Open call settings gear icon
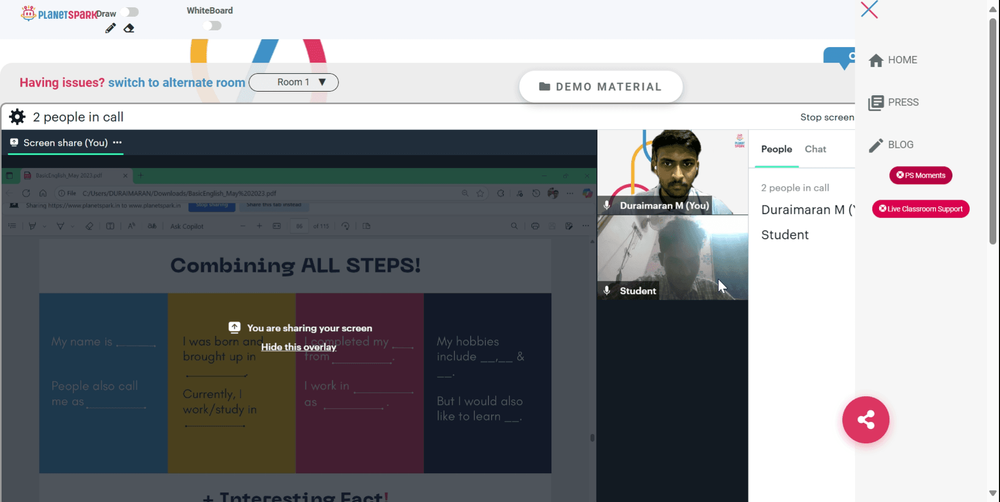 tap(17, 117)
